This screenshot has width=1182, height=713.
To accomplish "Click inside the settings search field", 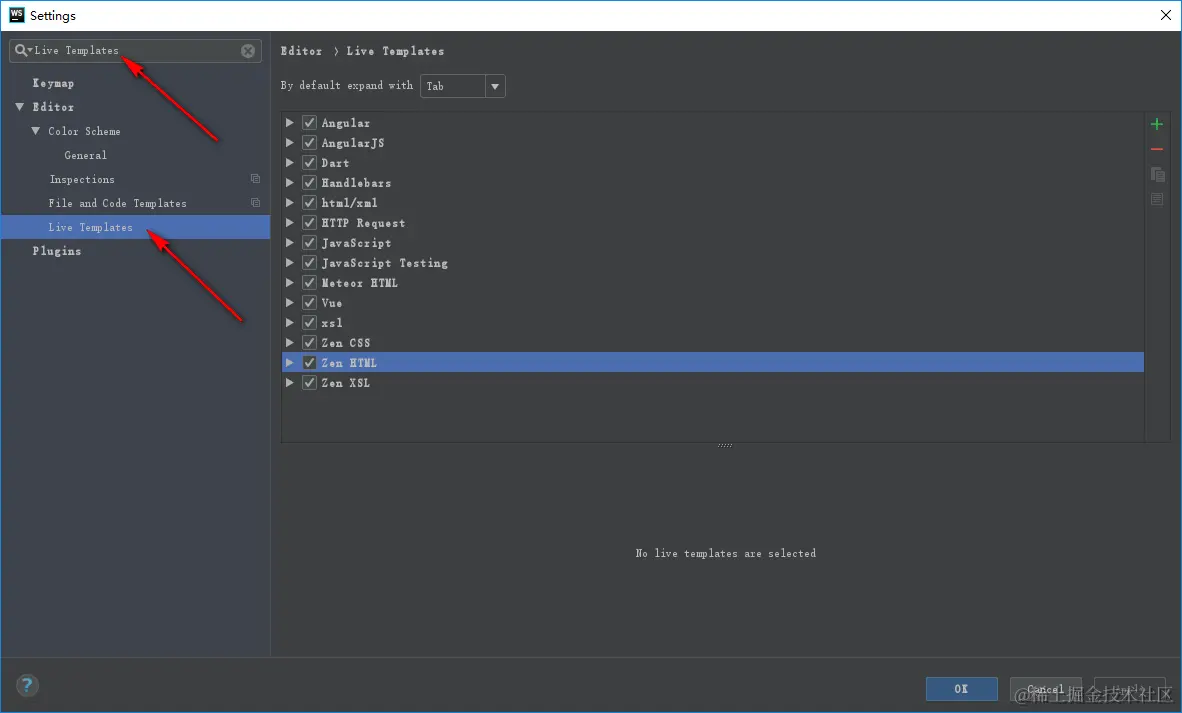I will pyautogui.click(x=136, y=50).
